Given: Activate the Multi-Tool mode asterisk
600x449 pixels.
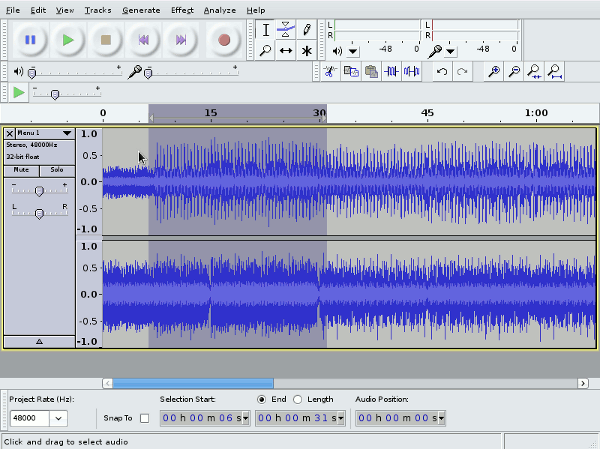Looking at the screenshot, I should (306, 50).
